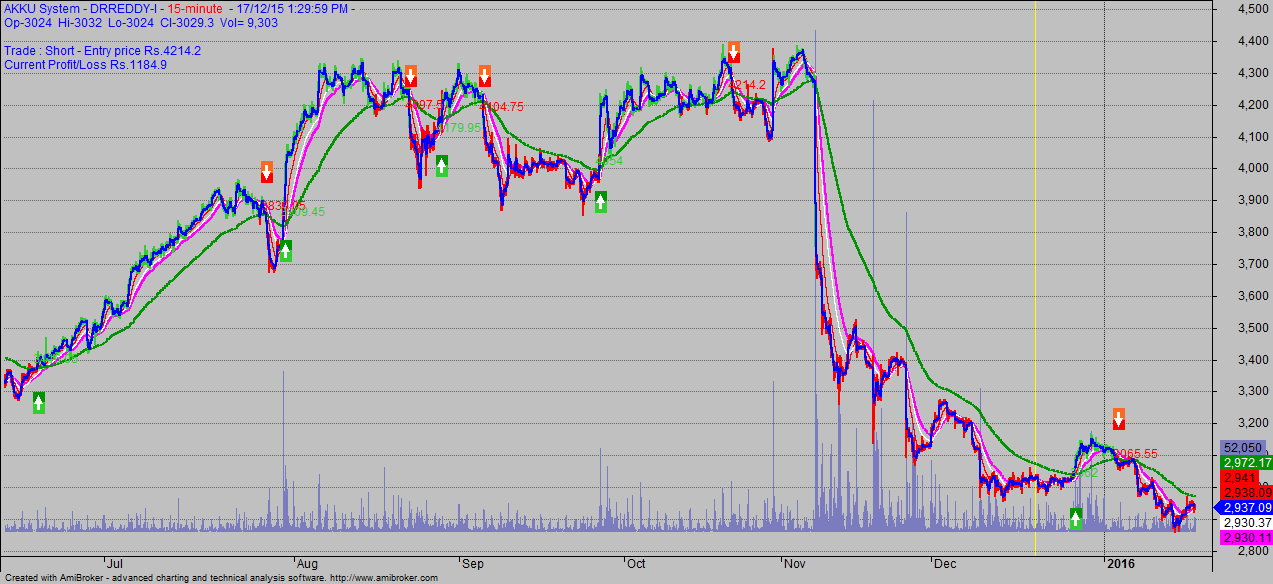1273x584 pixels.
Task: Click the 3,400 price axis label
Action: pyautogui.click(x=1253, y=360)
